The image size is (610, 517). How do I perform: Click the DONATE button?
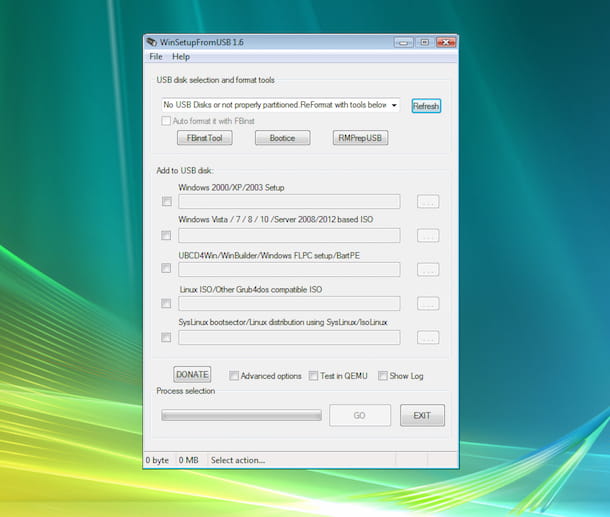tap(192, 374)
